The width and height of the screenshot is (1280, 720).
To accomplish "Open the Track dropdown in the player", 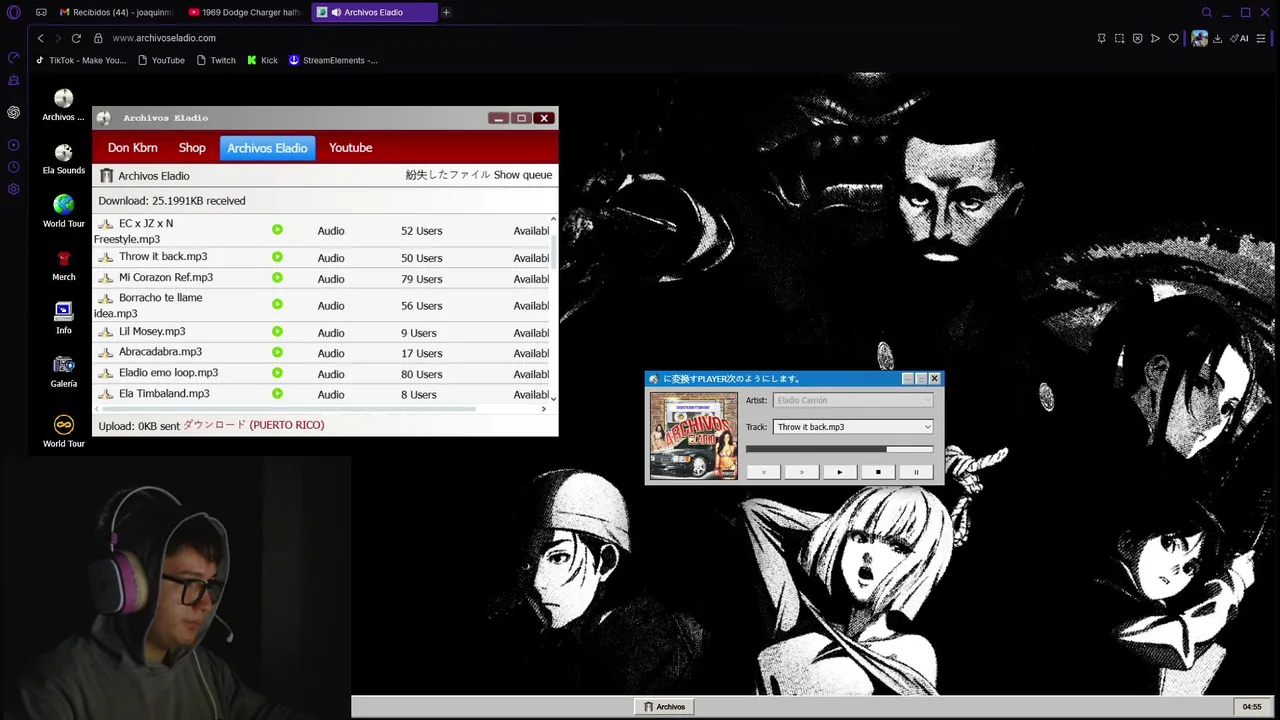I will pyautogui.click(x=853, y=427).
